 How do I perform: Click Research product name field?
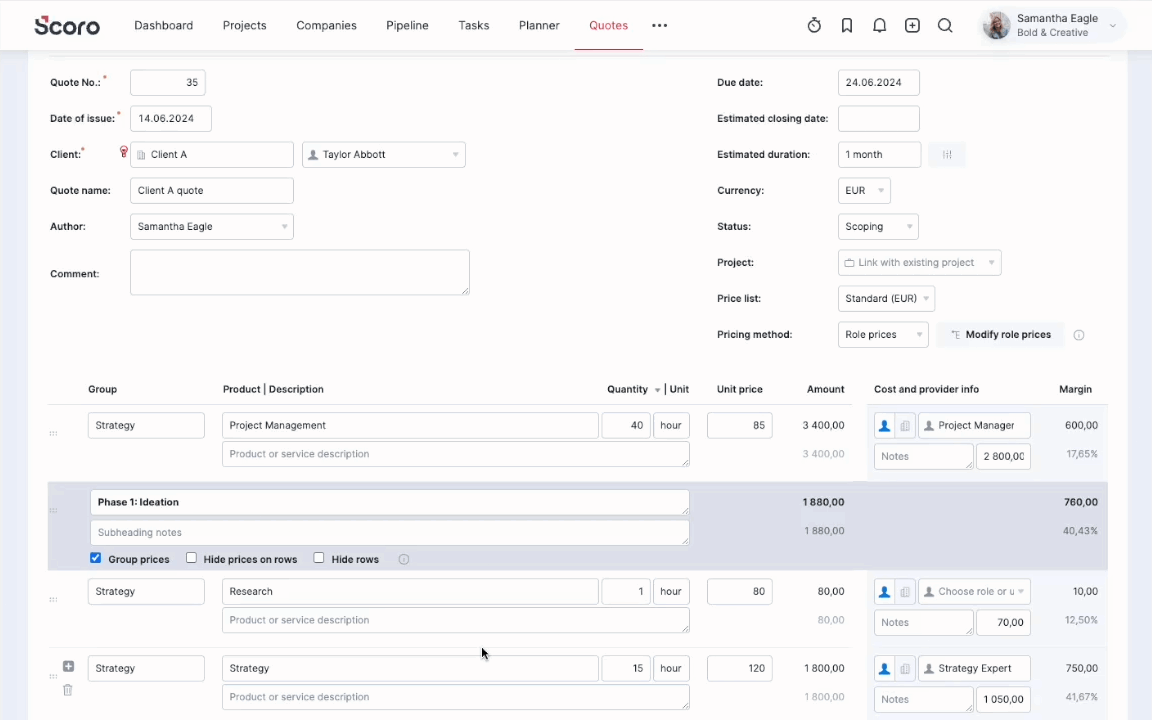410,591
